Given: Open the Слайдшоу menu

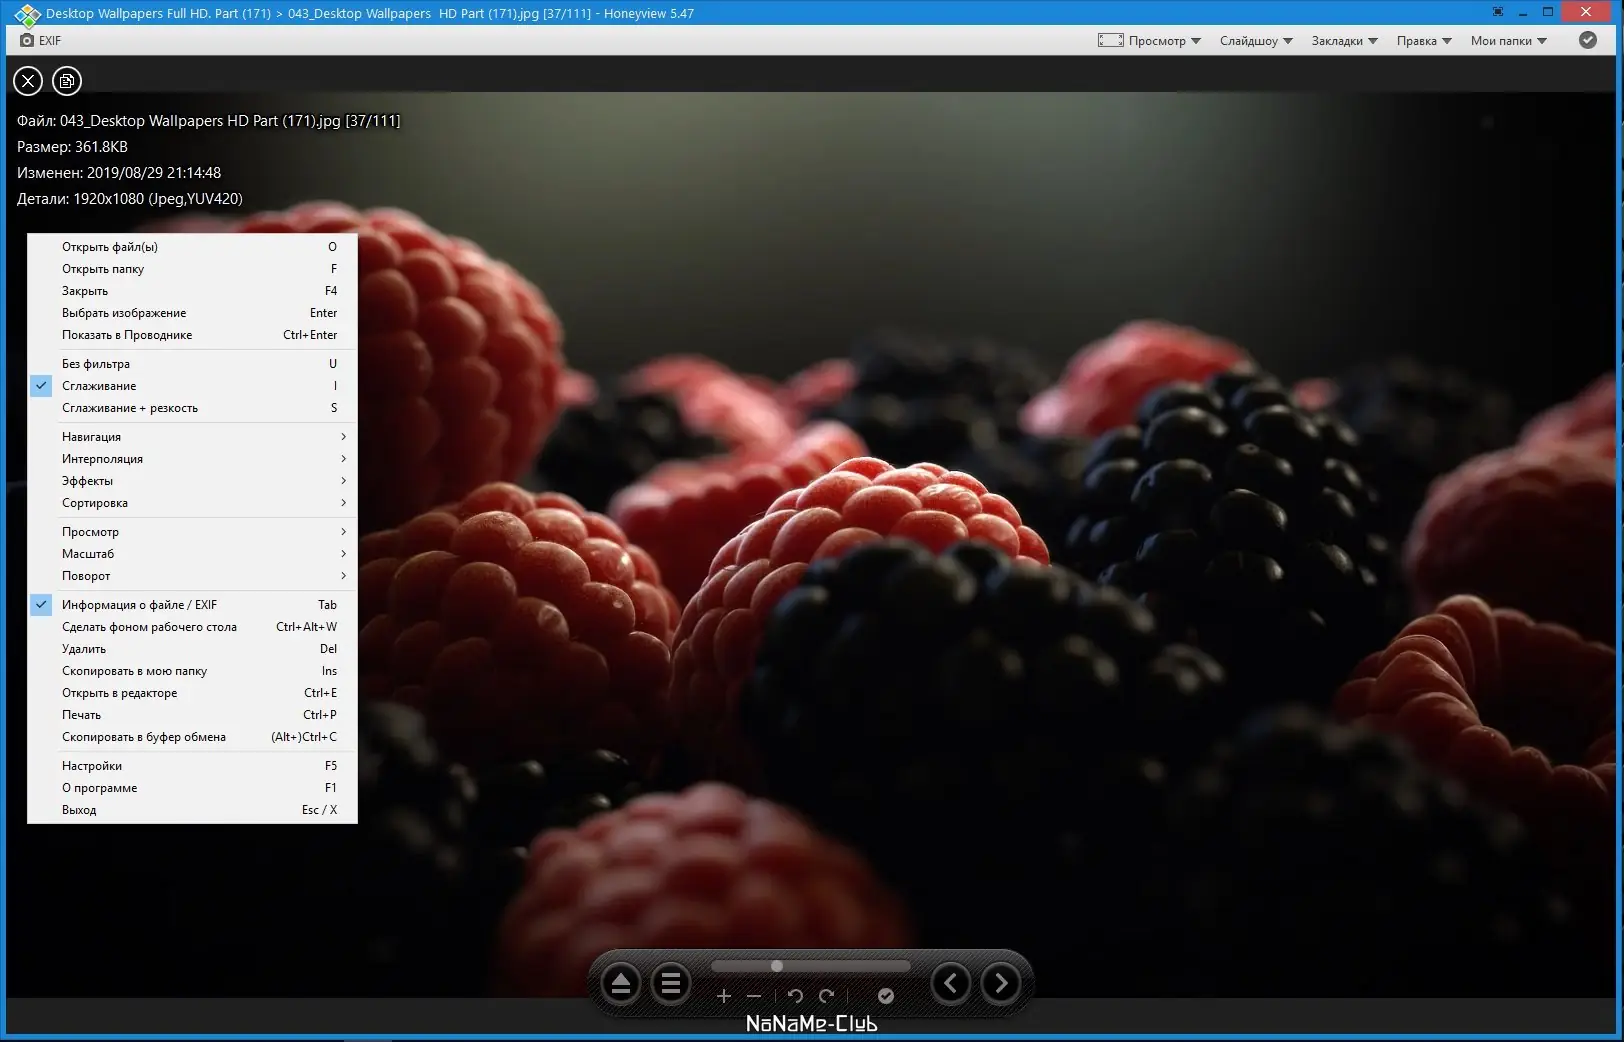Looking at the screenshot, I should (1250, 40).
